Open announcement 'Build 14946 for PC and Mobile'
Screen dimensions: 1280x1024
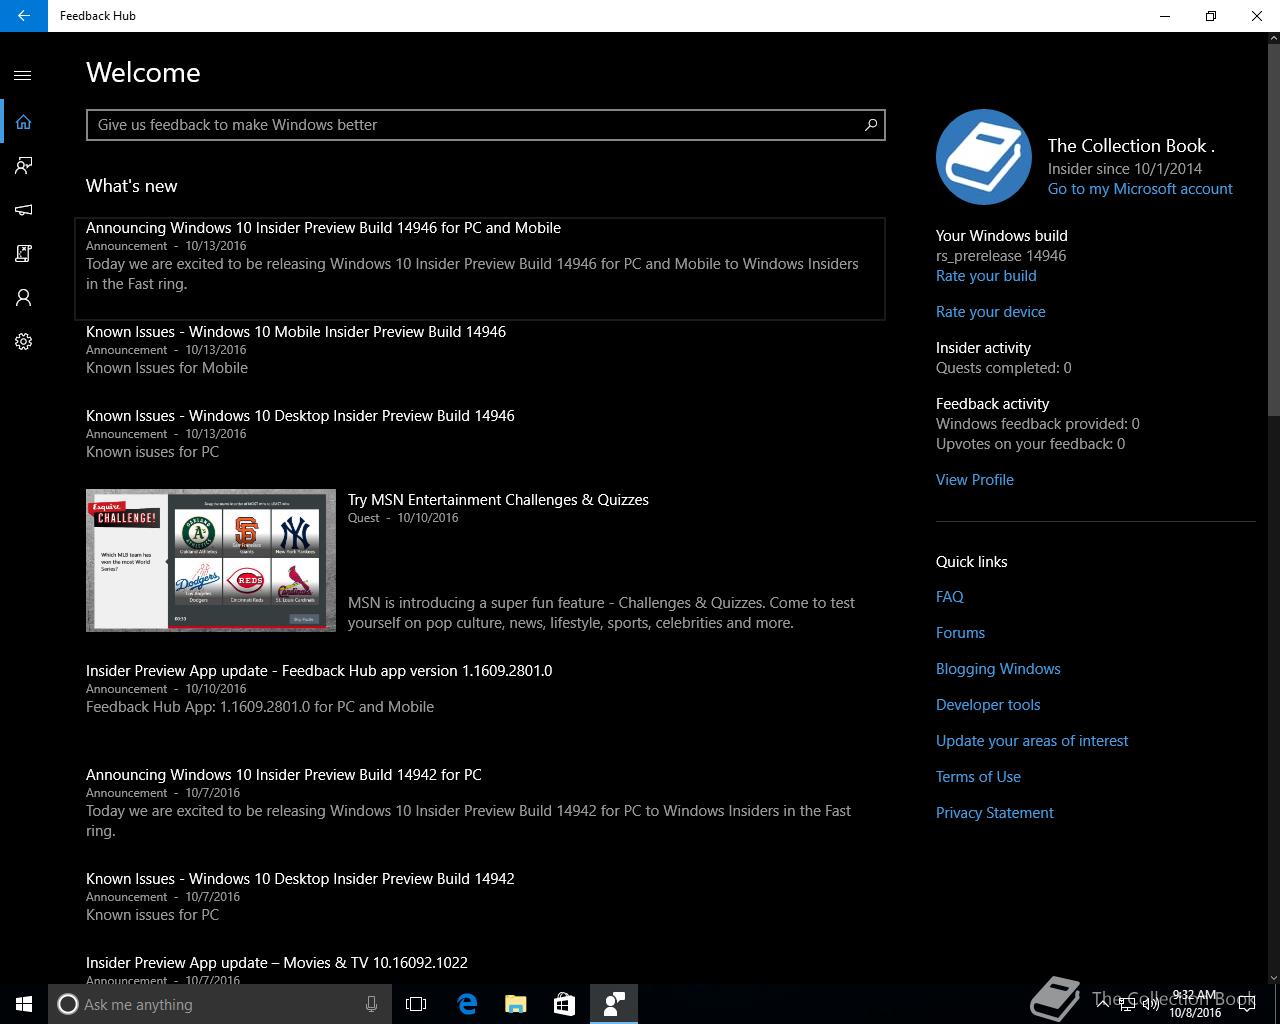[480, 268]
